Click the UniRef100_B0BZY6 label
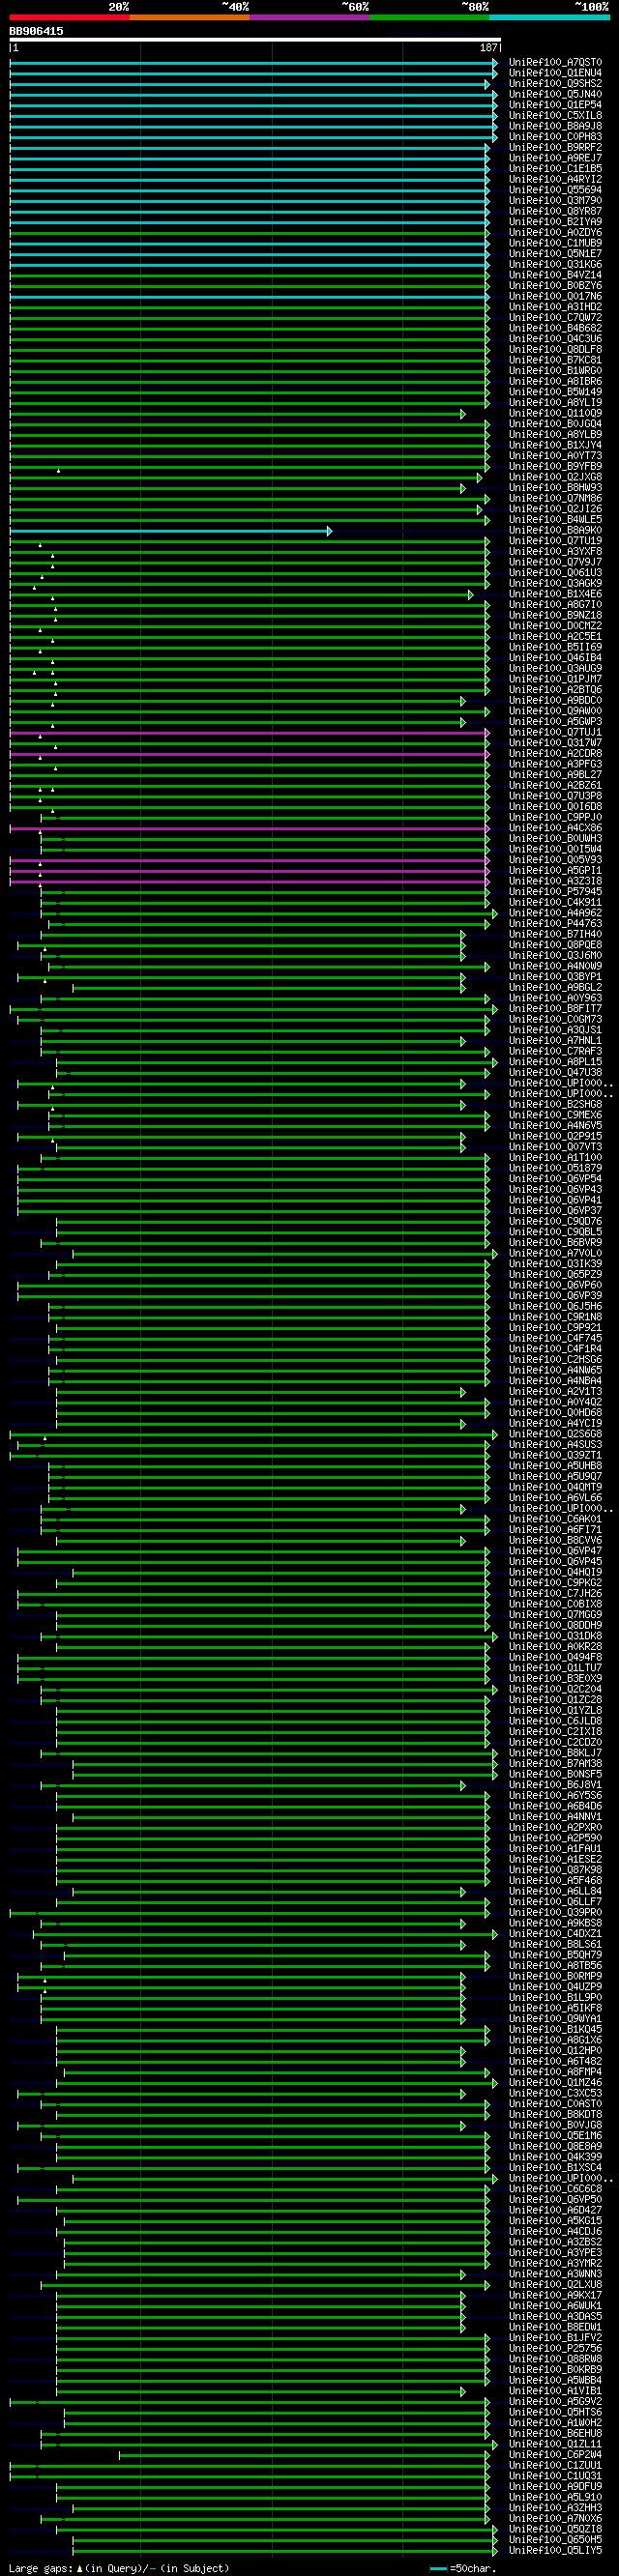619x2576 pixels. (555, 286)
